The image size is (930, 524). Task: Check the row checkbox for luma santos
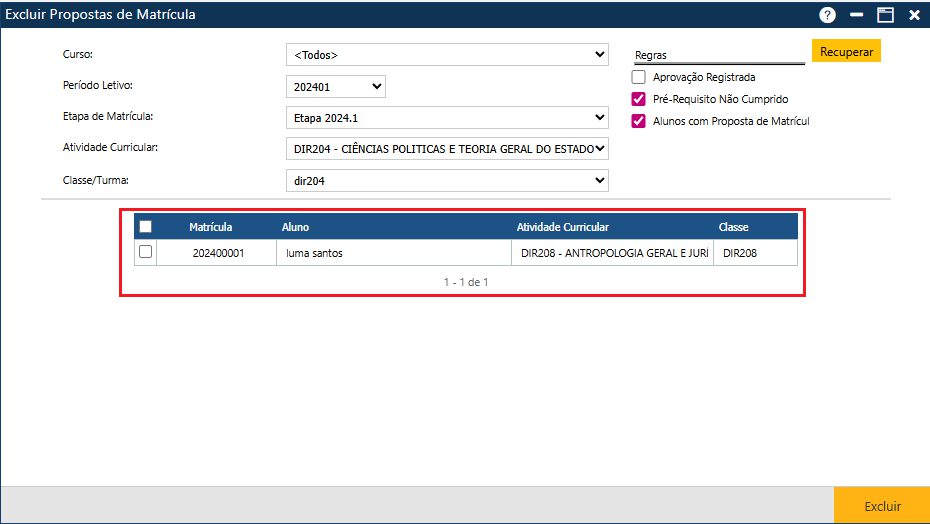(145, 252)
